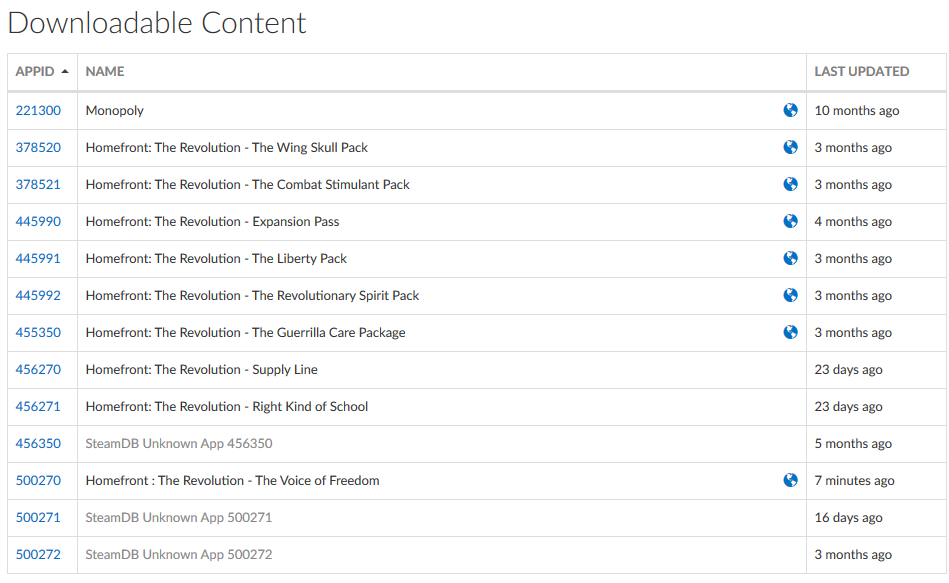Click globe icon for Guerrilla Care Package
The height and width of the screenshot is (583, 949).
[x=790, y=332]
